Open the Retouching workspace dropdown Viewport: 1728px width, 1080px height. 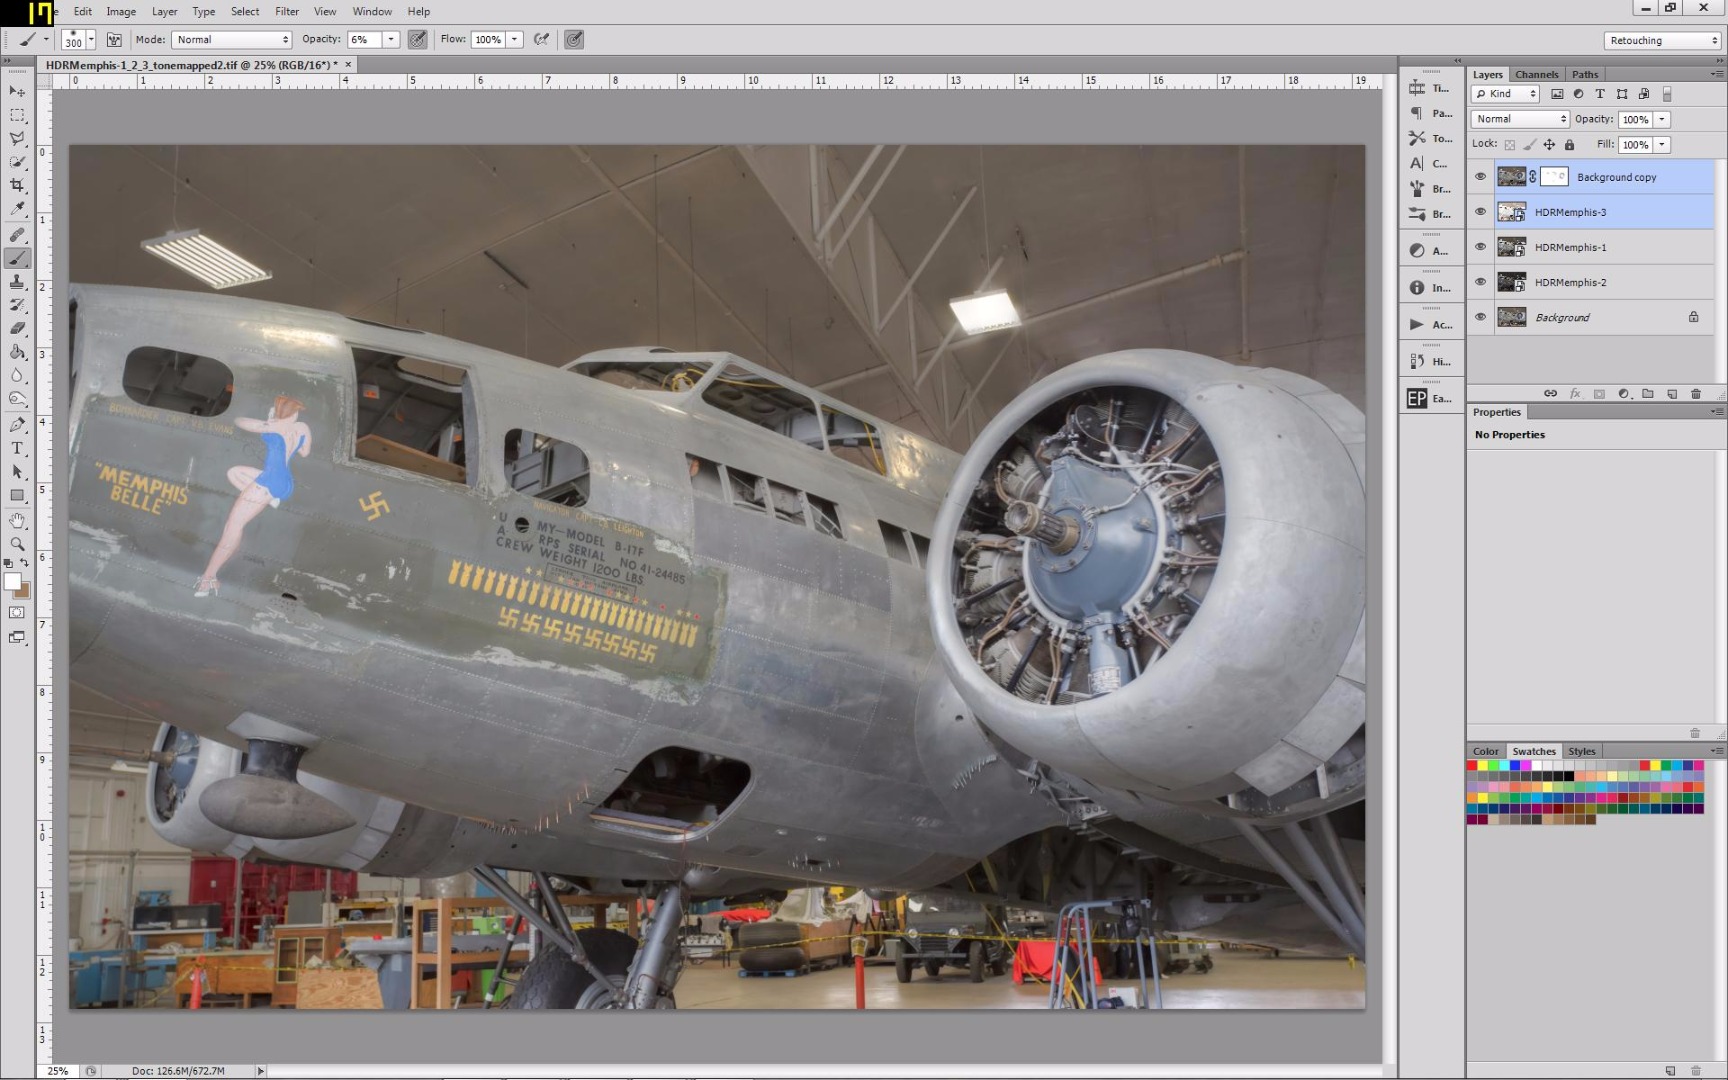point(1662,40)
